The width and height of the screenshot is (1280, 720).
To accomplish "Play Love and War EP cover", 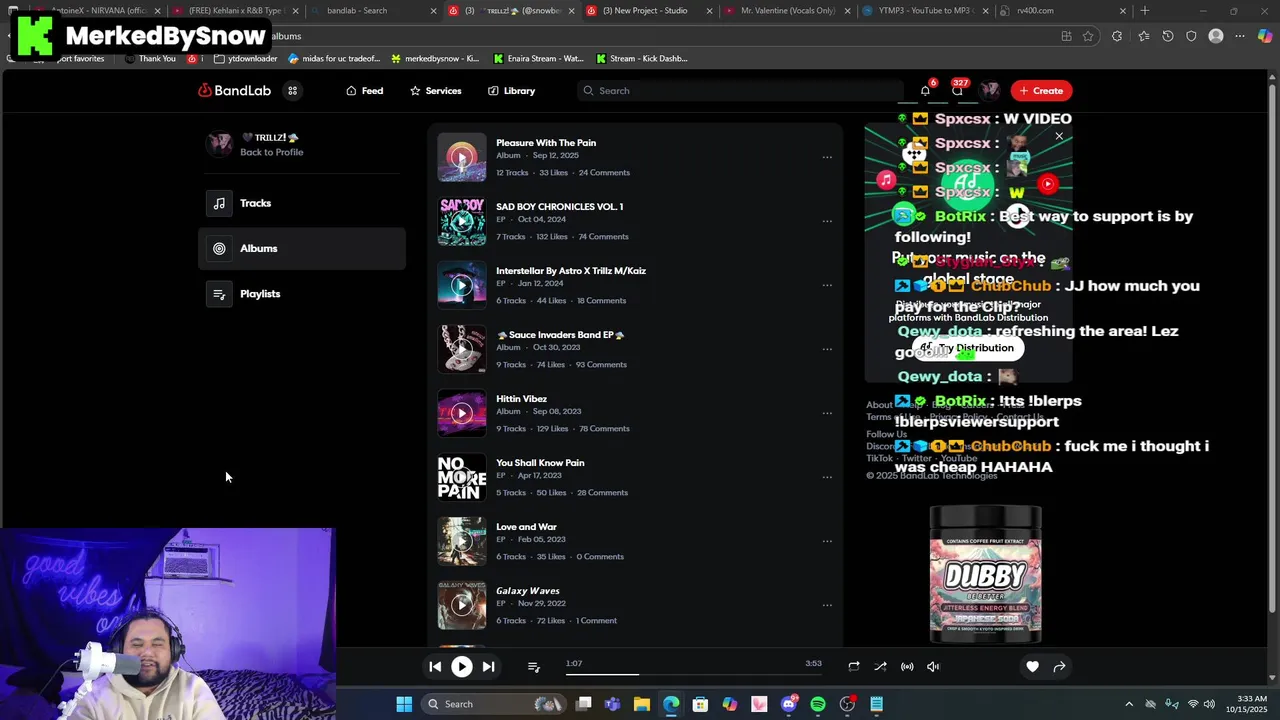I will [461, 541].
